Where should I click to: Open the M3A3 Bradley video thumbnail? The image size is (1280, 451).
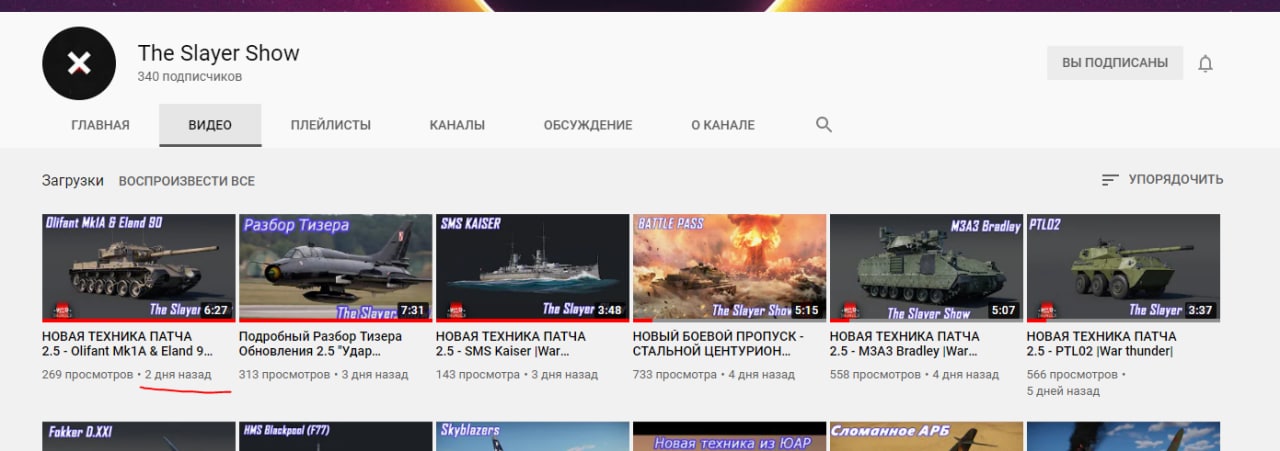tap(927, 268)
